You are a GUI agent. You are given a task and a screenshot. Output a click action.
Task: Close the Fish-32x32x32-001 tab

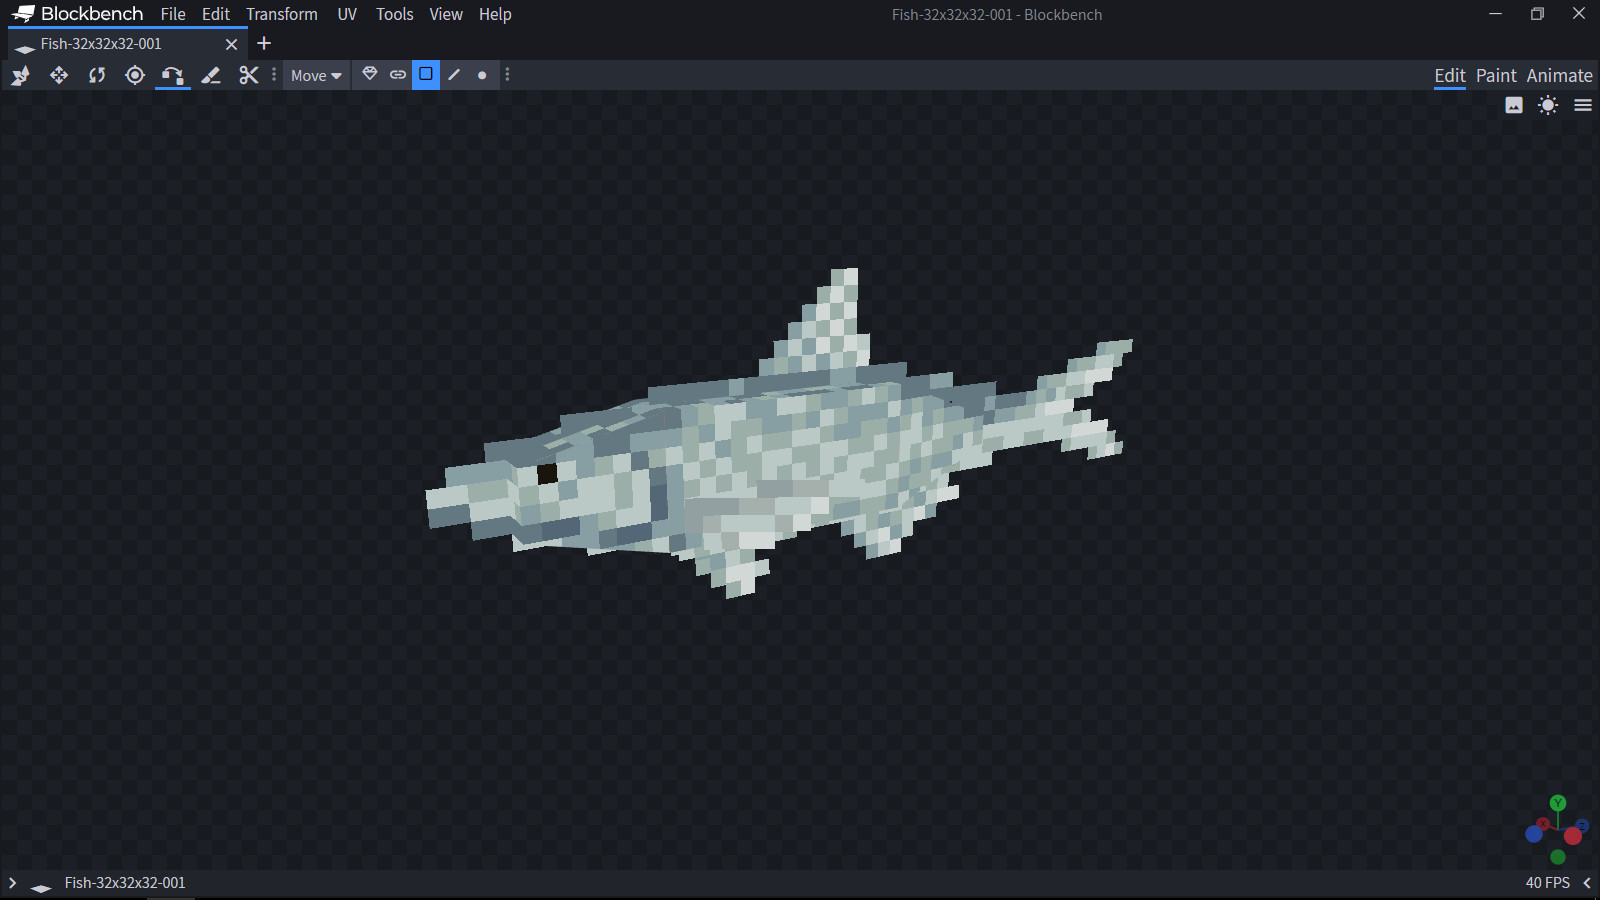[x=232, y=44]
